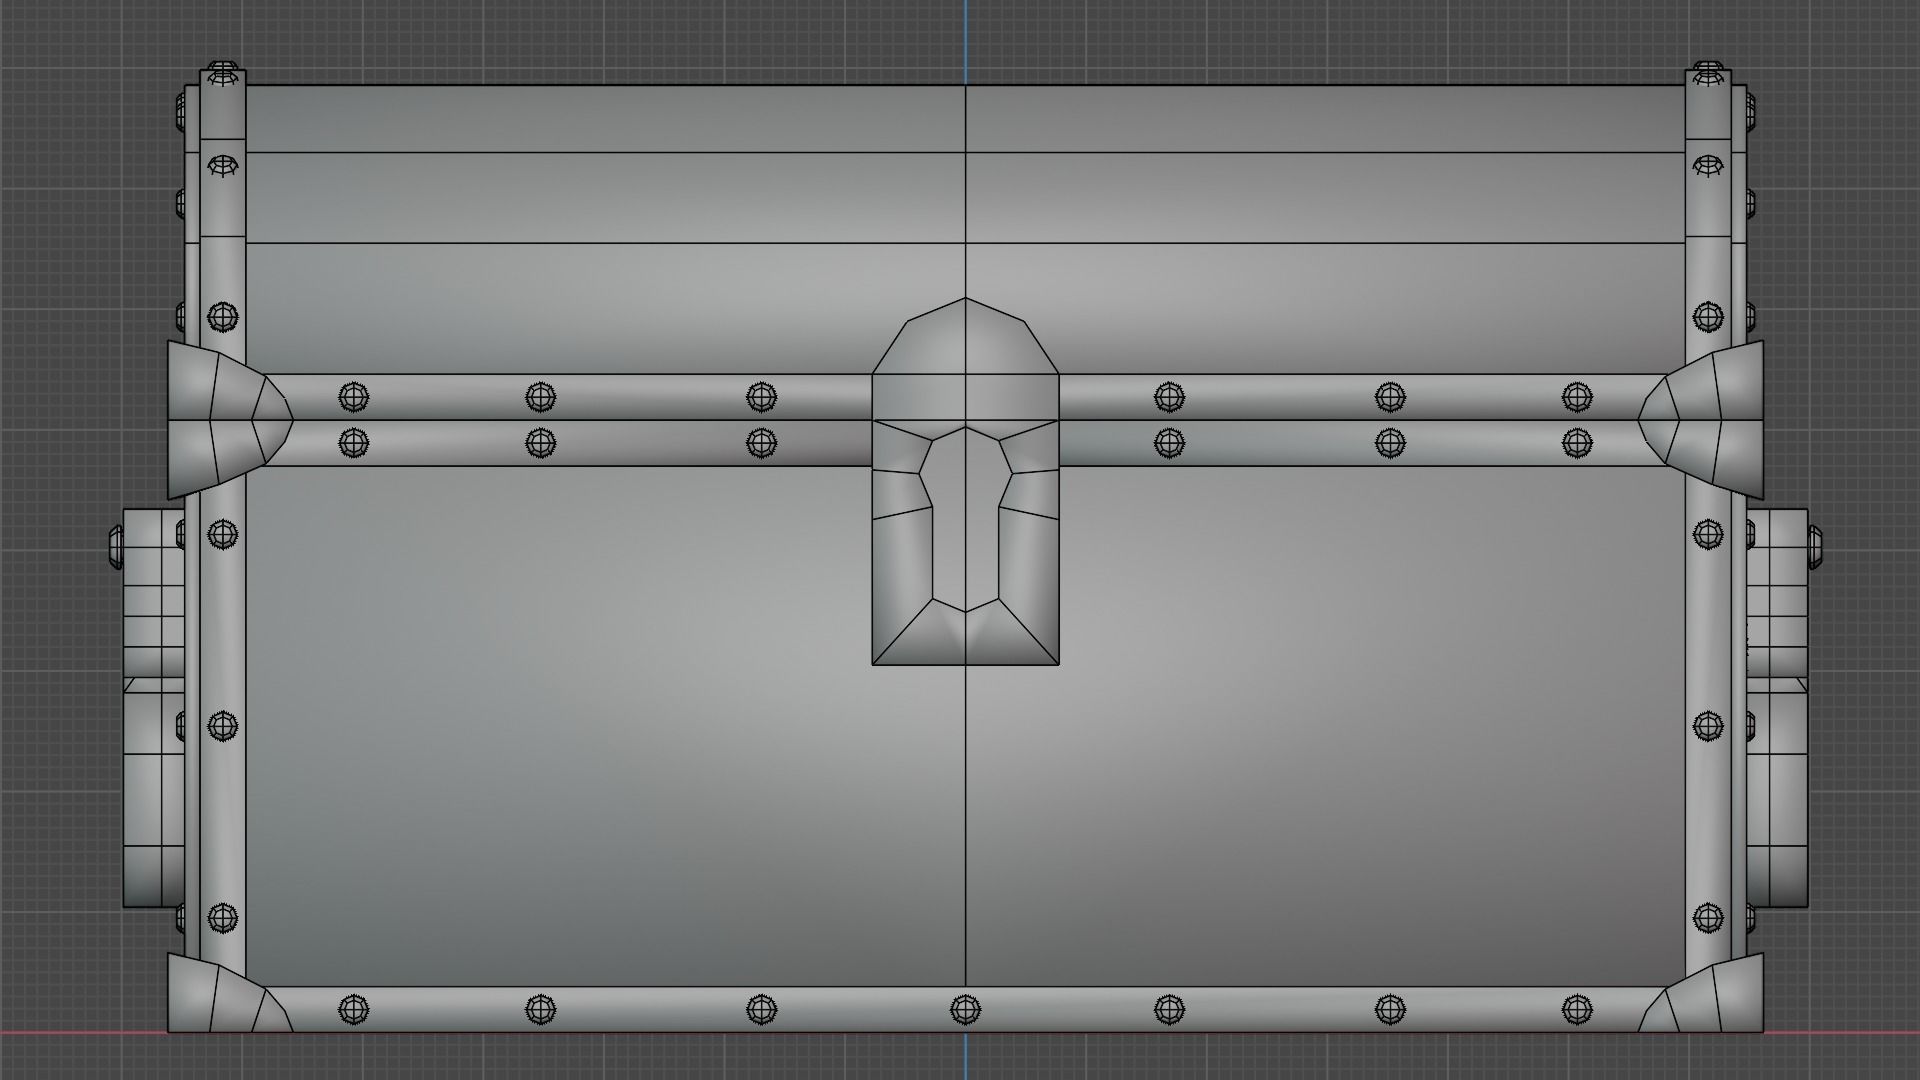Click lowest rivet on left vertical strap
This screenshot has height=1080, width=1920.
223,918
